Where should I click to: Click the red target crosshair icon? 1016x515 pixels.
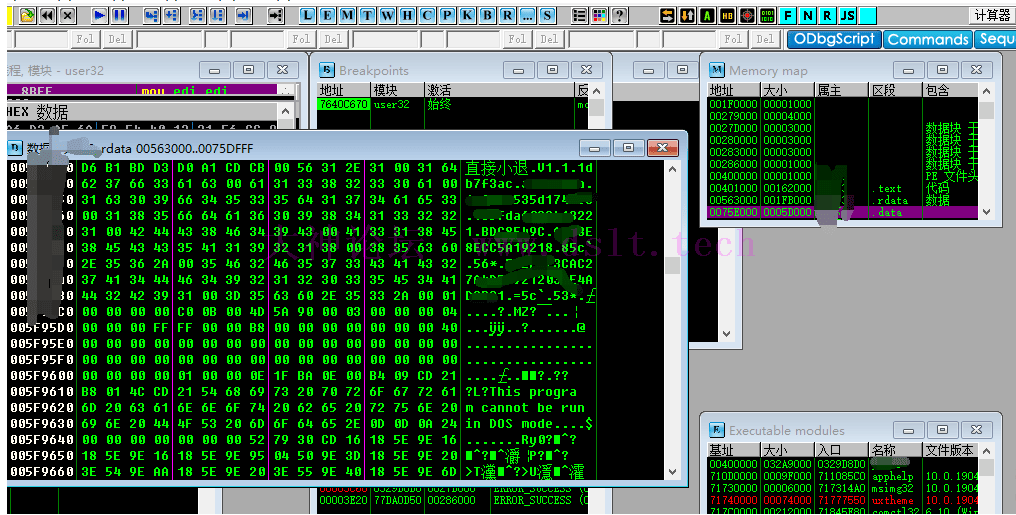point(747,15)
